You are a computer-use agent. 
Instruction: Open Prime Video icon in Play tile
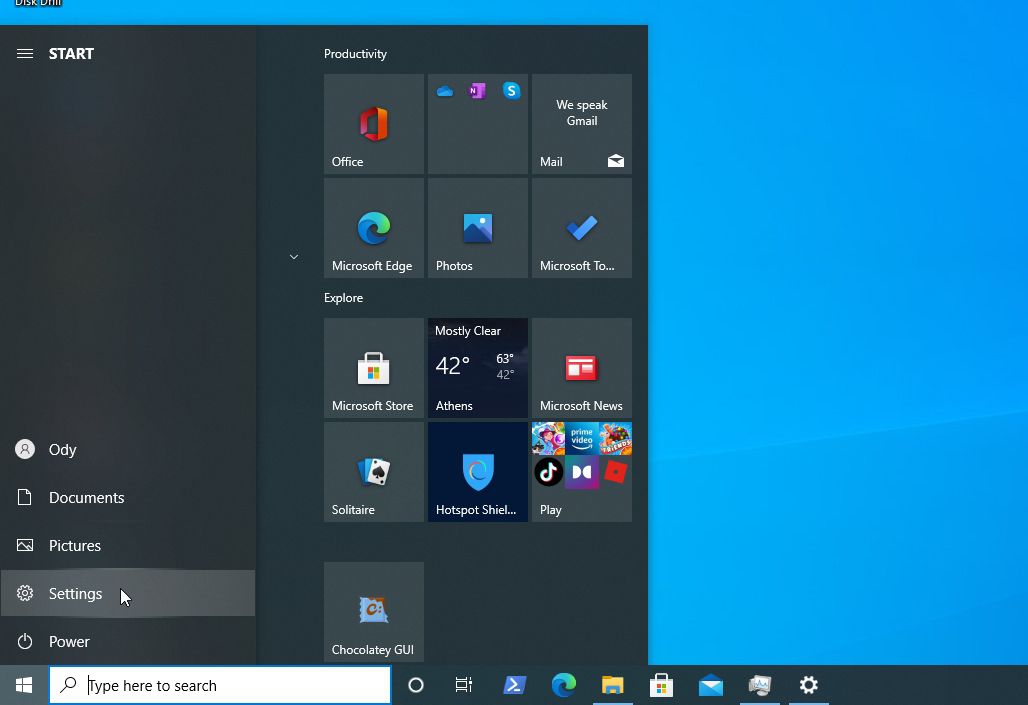582,439
